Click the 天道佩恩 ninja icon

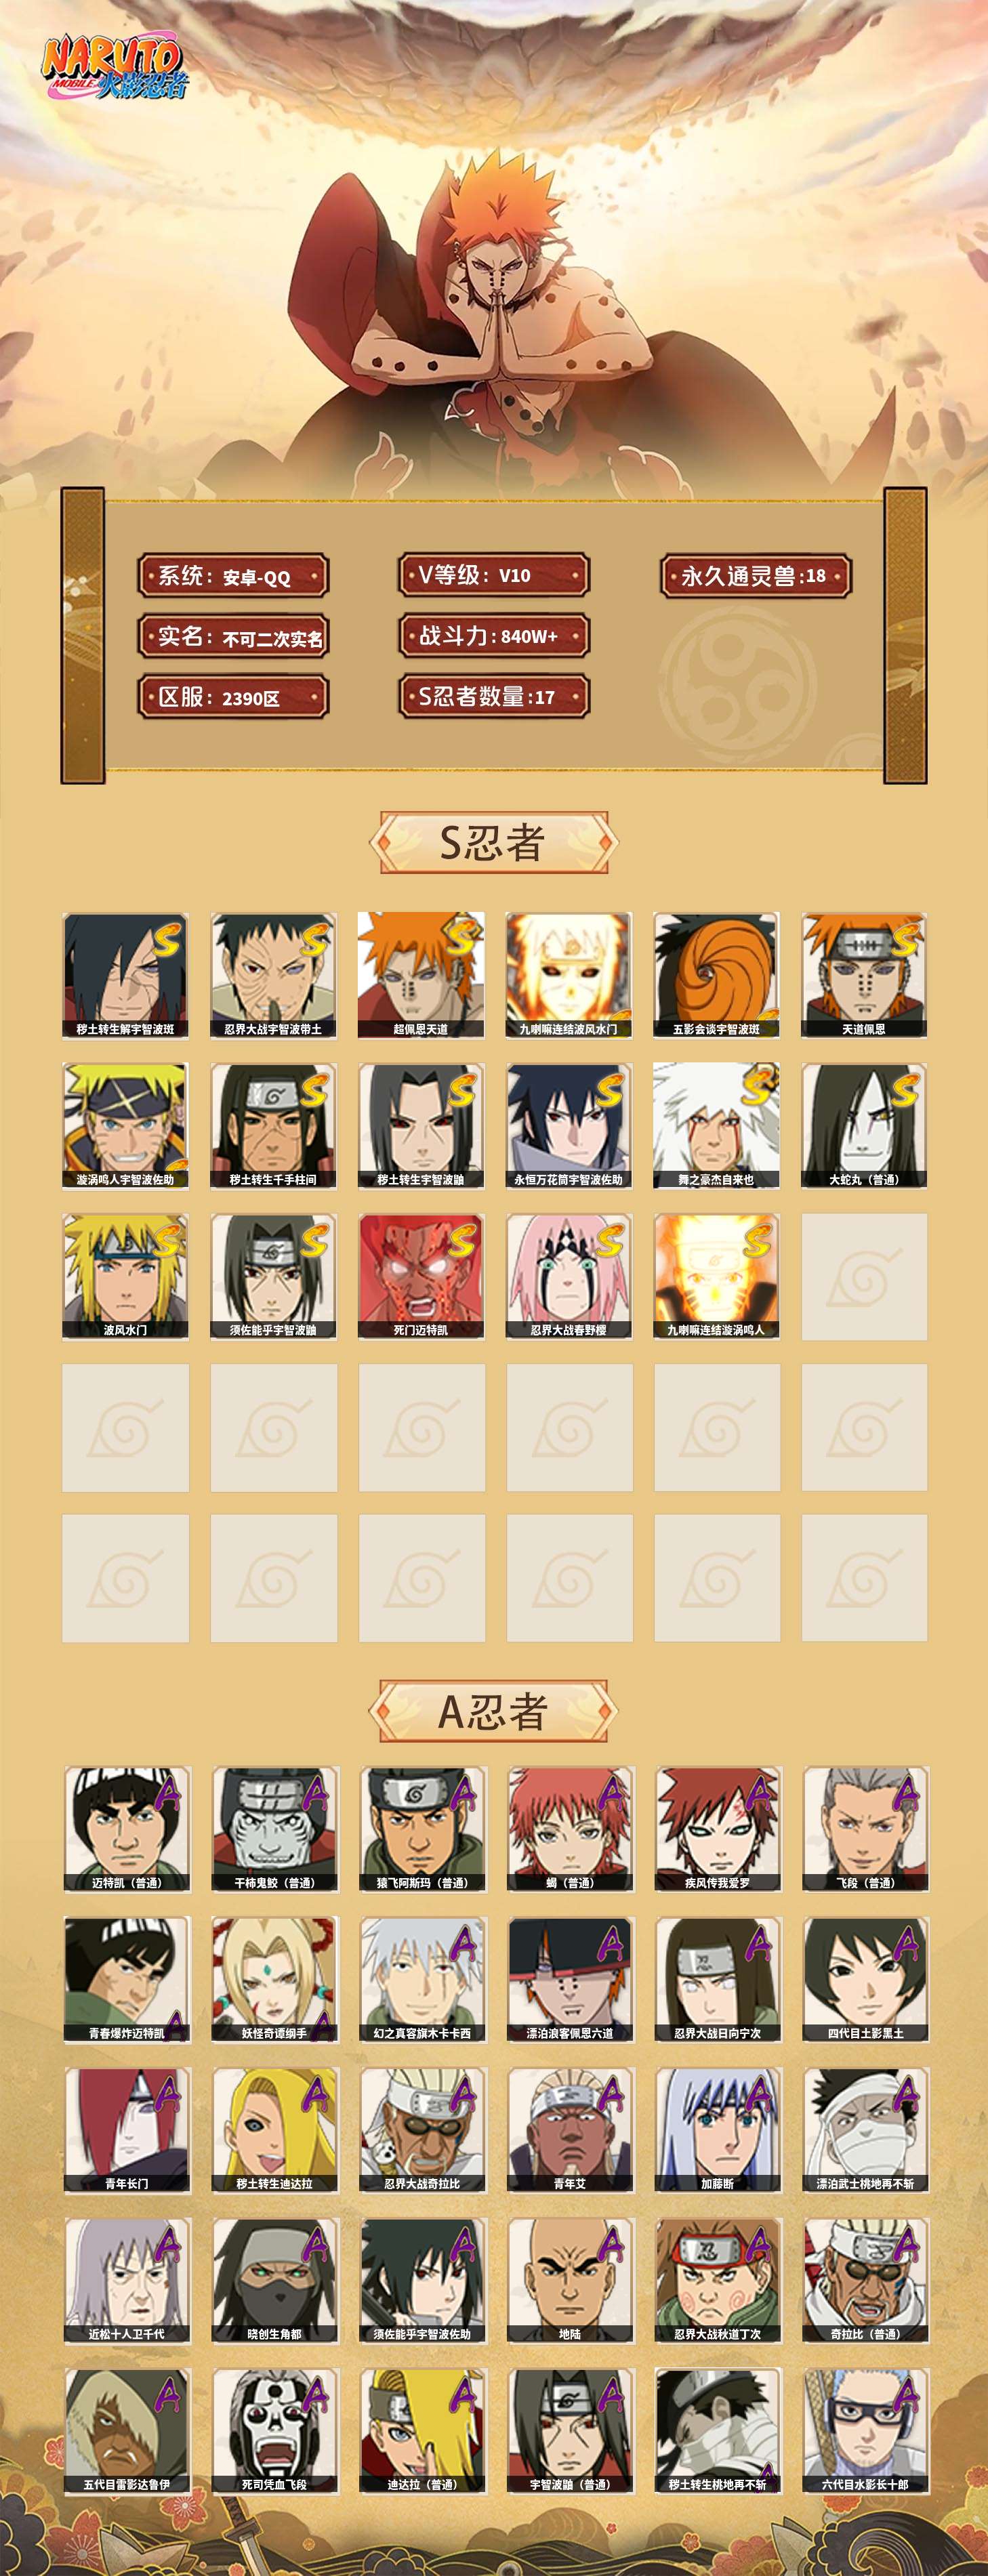point(864,975)
